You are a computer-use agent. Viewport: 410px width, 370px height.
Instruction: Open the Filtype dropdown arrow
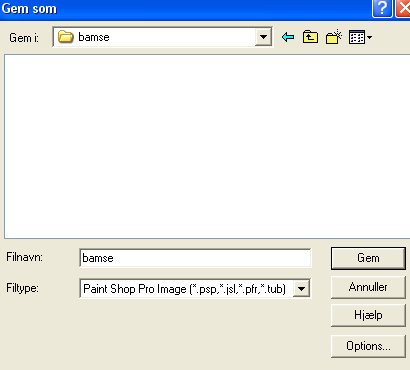301,289
